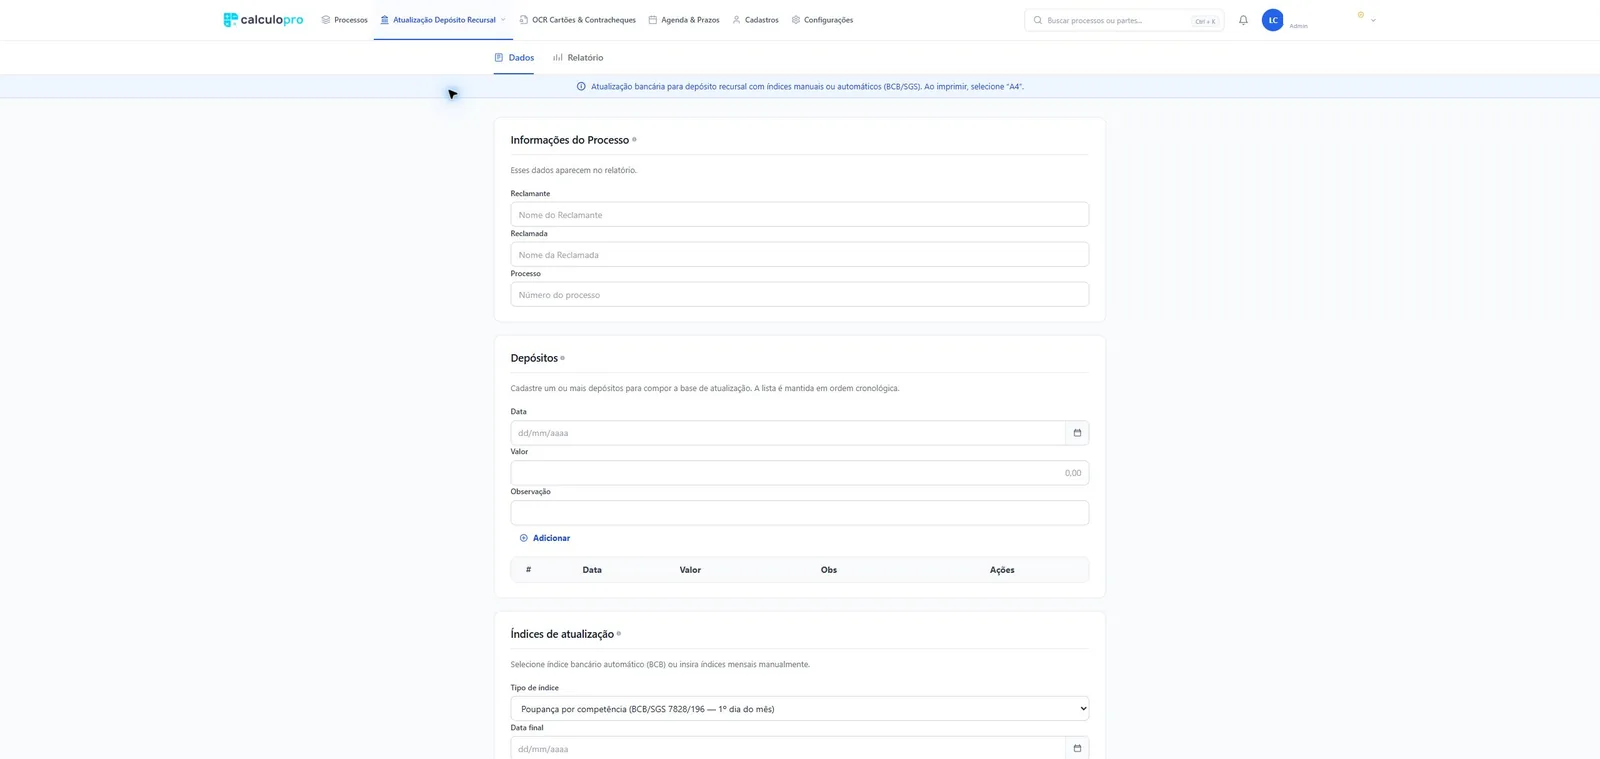Click the # column header in deposits table
Image resolution: width=1600 pixels, height=759 pixels.
click(x=528, y=570)
